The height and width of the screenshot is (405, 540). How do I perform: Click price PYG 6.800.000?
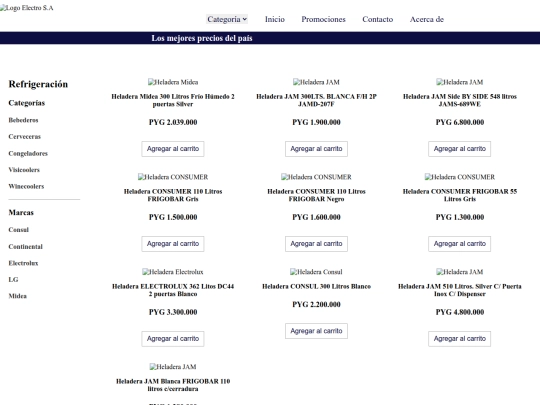coord(460,122)
